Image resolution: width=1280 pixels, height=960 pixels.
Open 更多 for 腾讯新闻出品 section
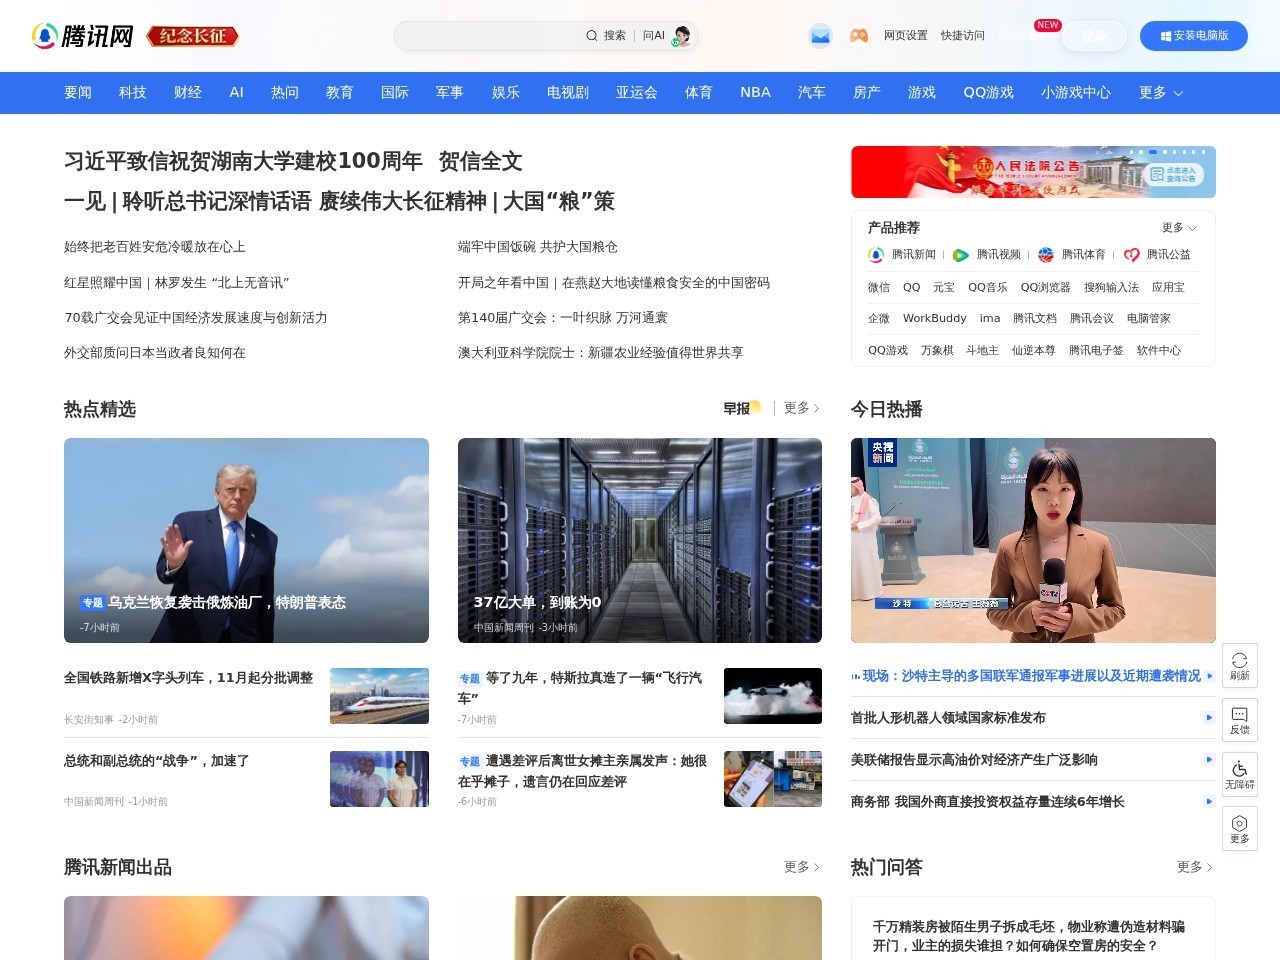pyautogui.click(x=802, y=867)
